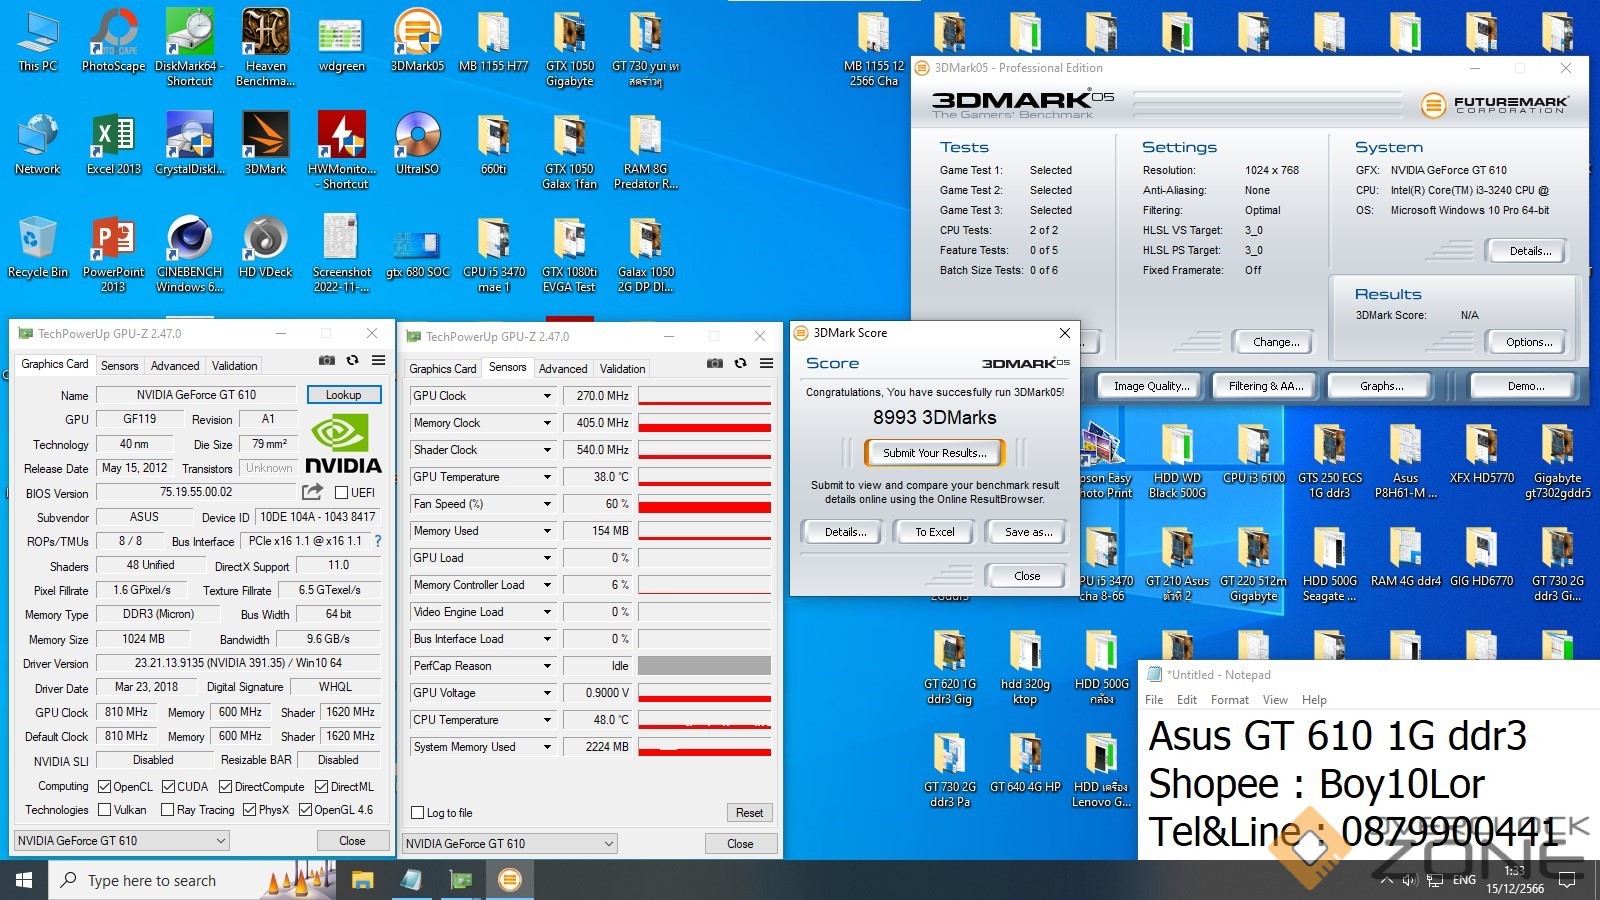Click the Lookup button in GPU-Z

tap(343, 395)
